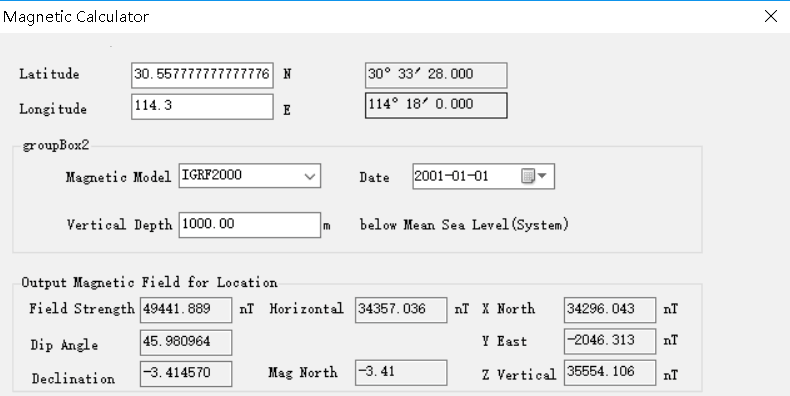Select the Z Vertical output value
This screenshot has width=790, height=396.
click(x=610, y=373)
